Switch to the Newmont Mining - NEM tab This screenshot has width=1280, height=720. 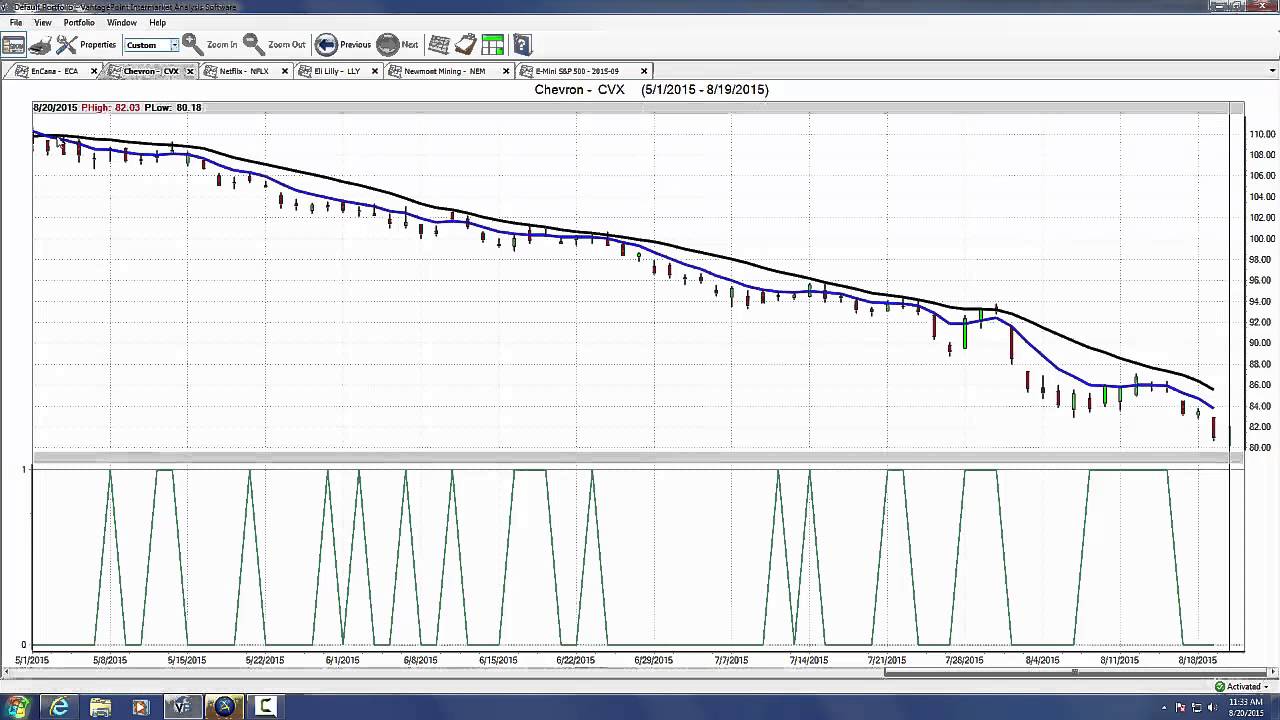[x=444, y=71]
